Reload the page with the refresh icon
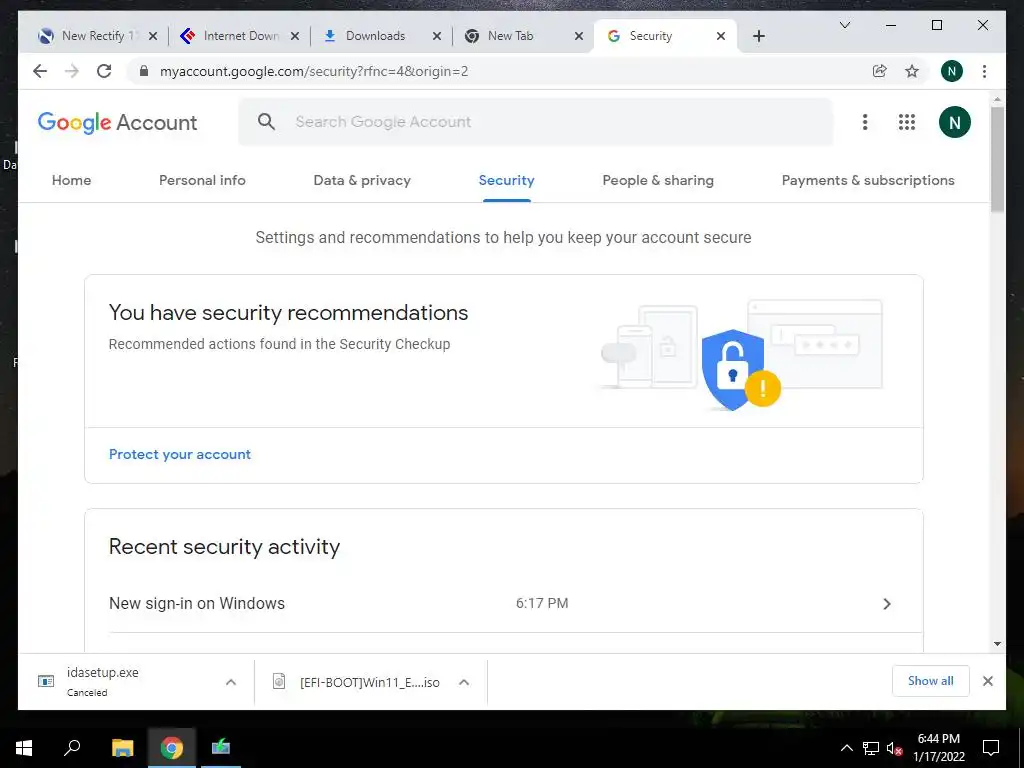The width and height of the screenshot is (1024, 768). click(x=104, y=71)
